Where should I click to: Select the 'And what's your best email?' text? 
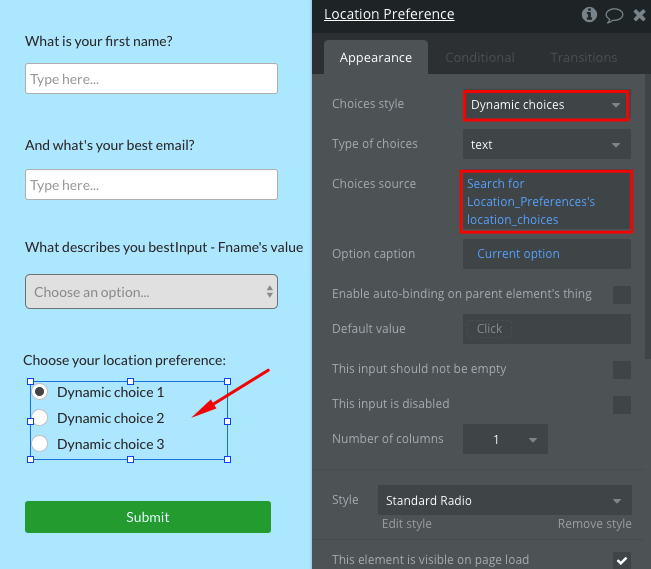pyautogui.click(x=110, y=145)
